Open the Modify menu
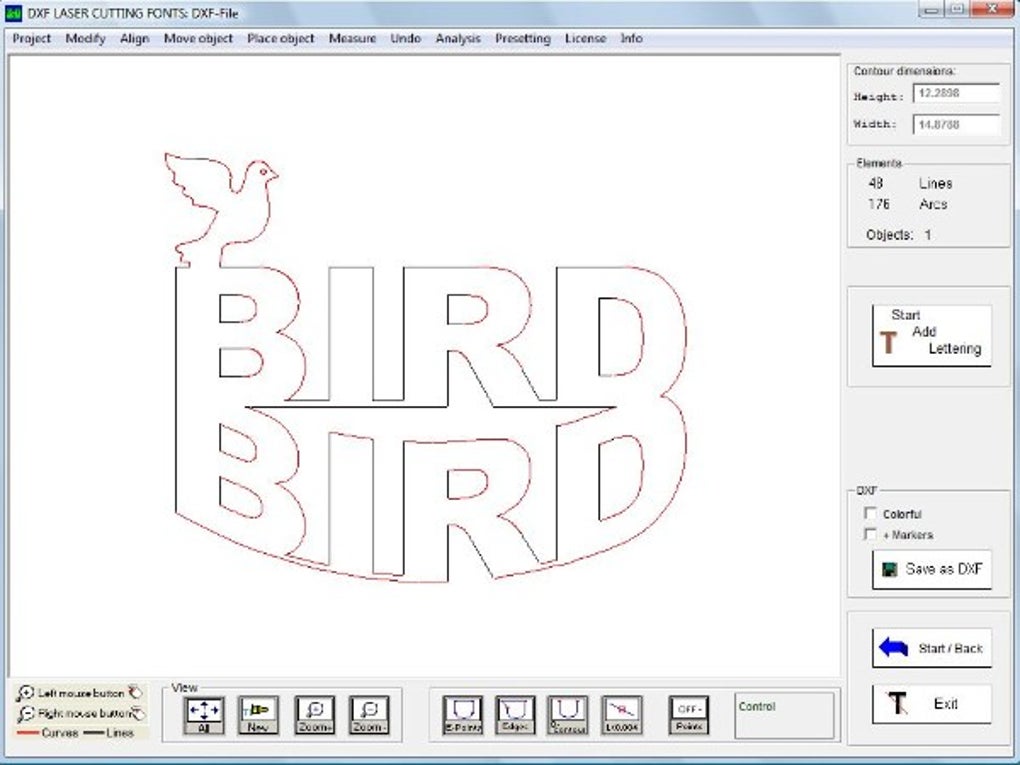The image size is (1020, 765). [x=85, y=38]
